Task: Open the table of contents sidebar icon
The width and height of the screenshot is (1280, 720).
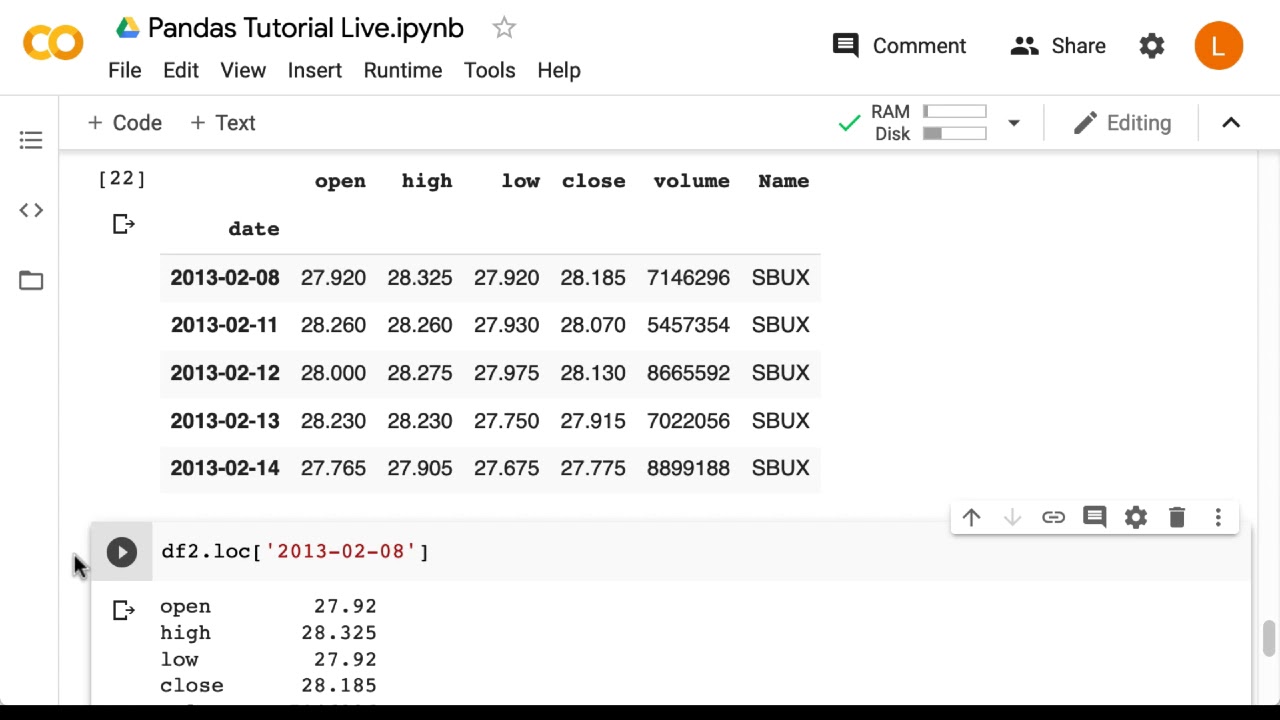Action: click(x=31, y=140)
